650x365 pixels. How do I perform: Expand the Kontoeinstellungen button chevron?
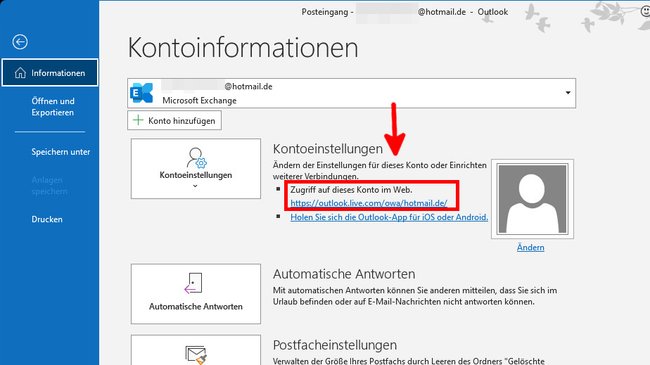(x=195, y=186)
